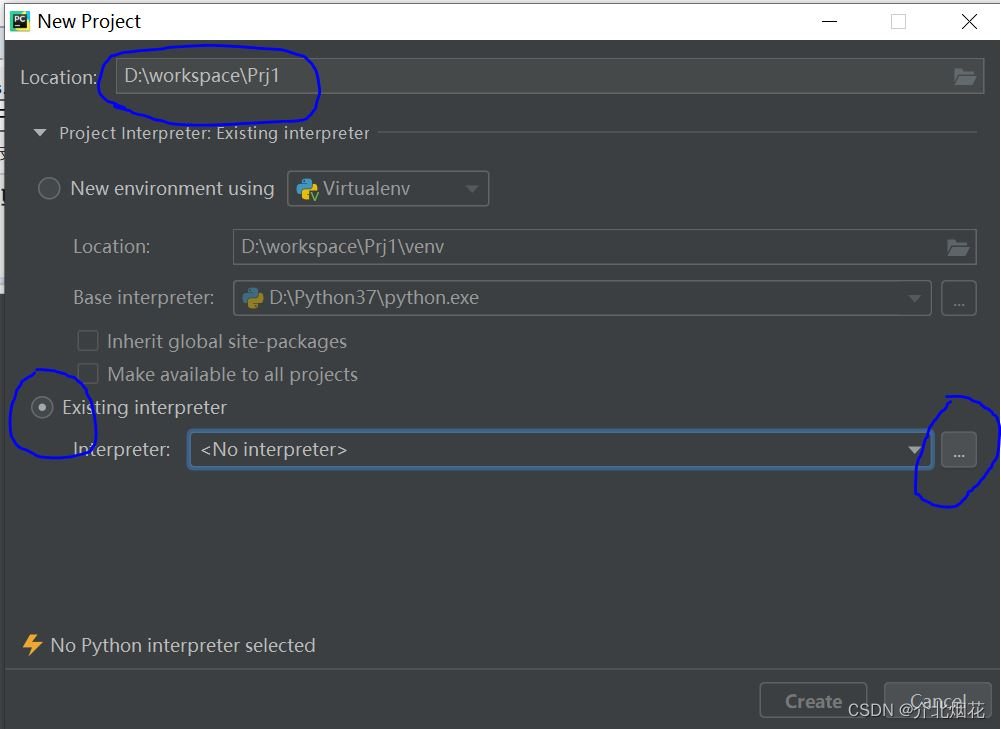Click the Create button
This screenshot has height=729, width=1001.
(x=813, y=701)
